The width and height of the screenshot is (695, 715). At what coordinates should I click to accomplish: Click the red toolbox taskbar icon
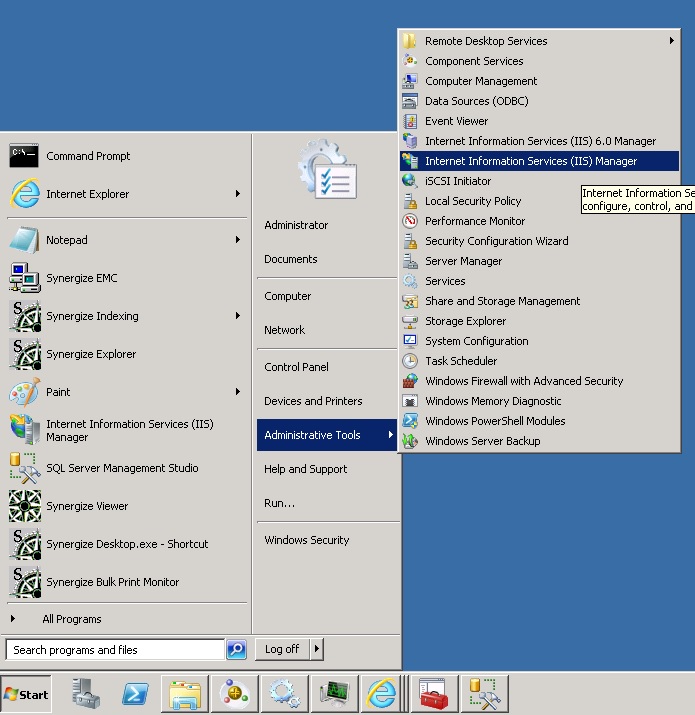coord(433,694)
